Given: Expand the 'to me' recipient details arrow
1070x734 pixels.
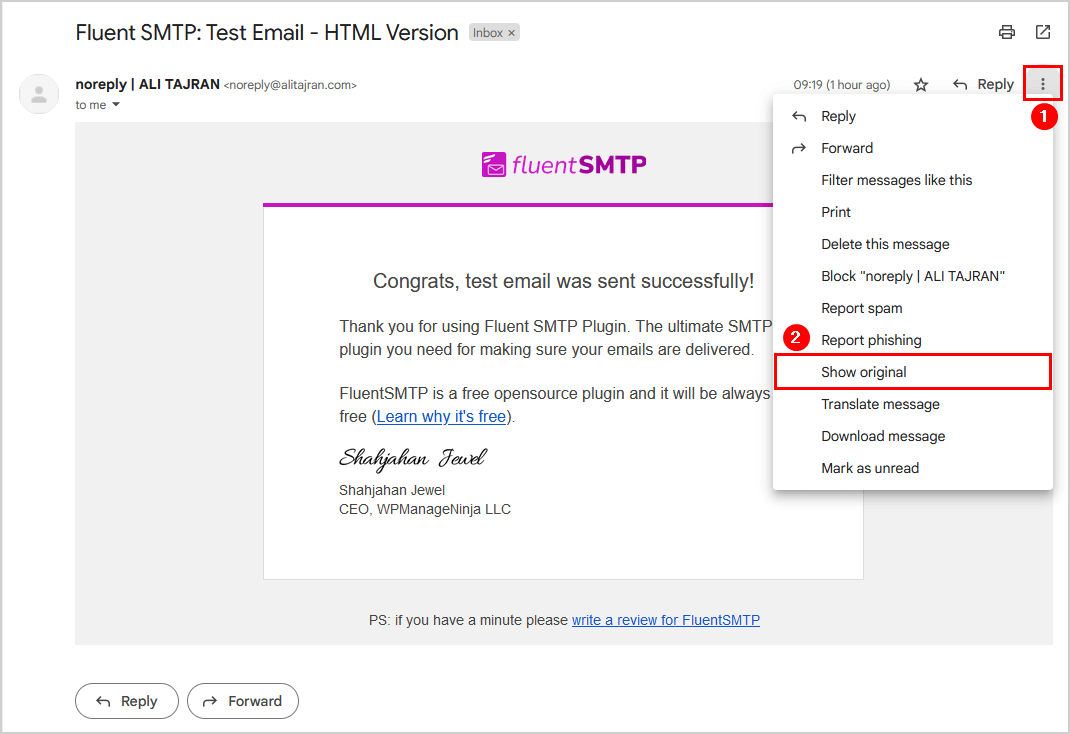Looking at the screenshot, I should [116, 104].
